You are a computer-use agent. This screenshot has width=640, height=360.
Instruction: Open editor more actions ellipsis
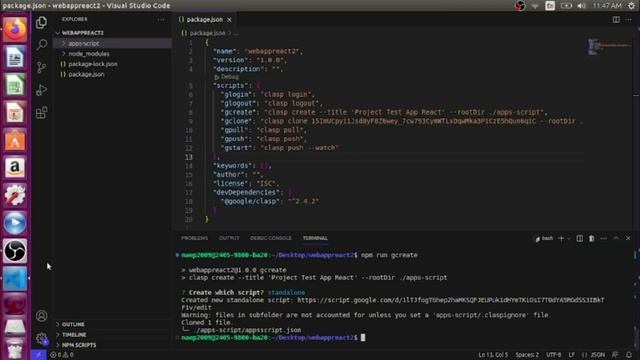click(x=629, y=20)
